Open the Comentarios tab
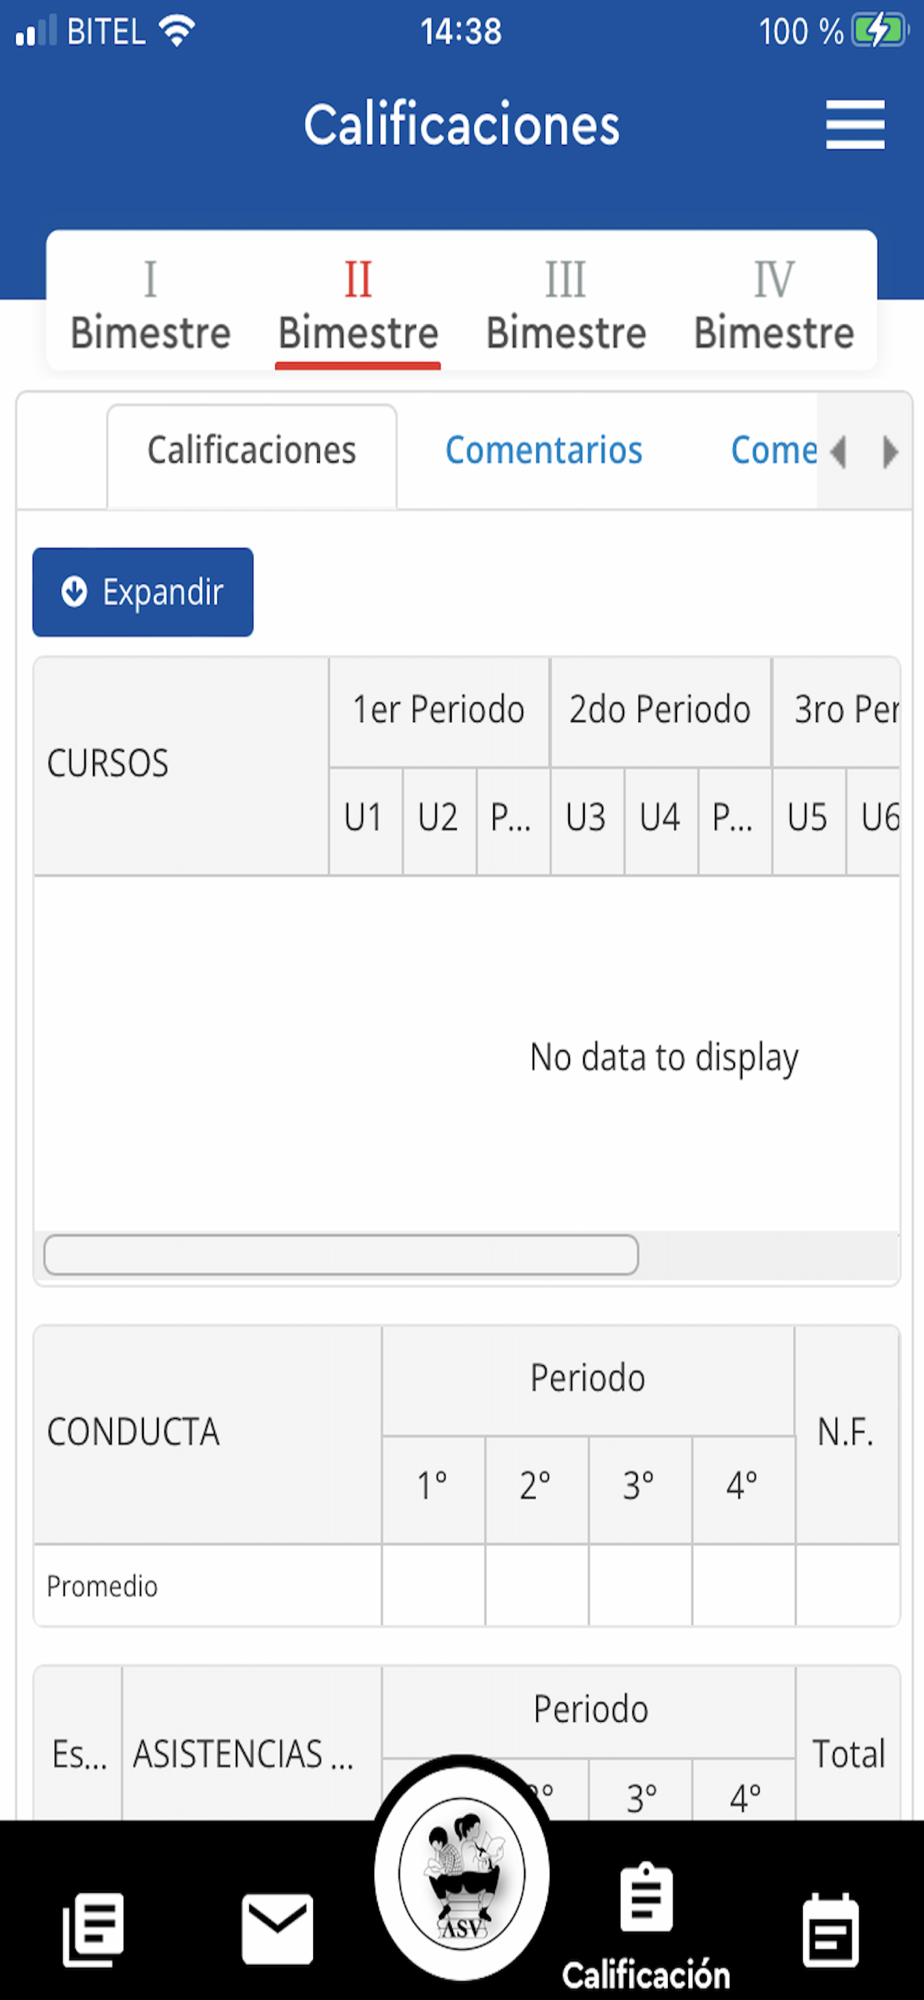 (x=543, y=451)
